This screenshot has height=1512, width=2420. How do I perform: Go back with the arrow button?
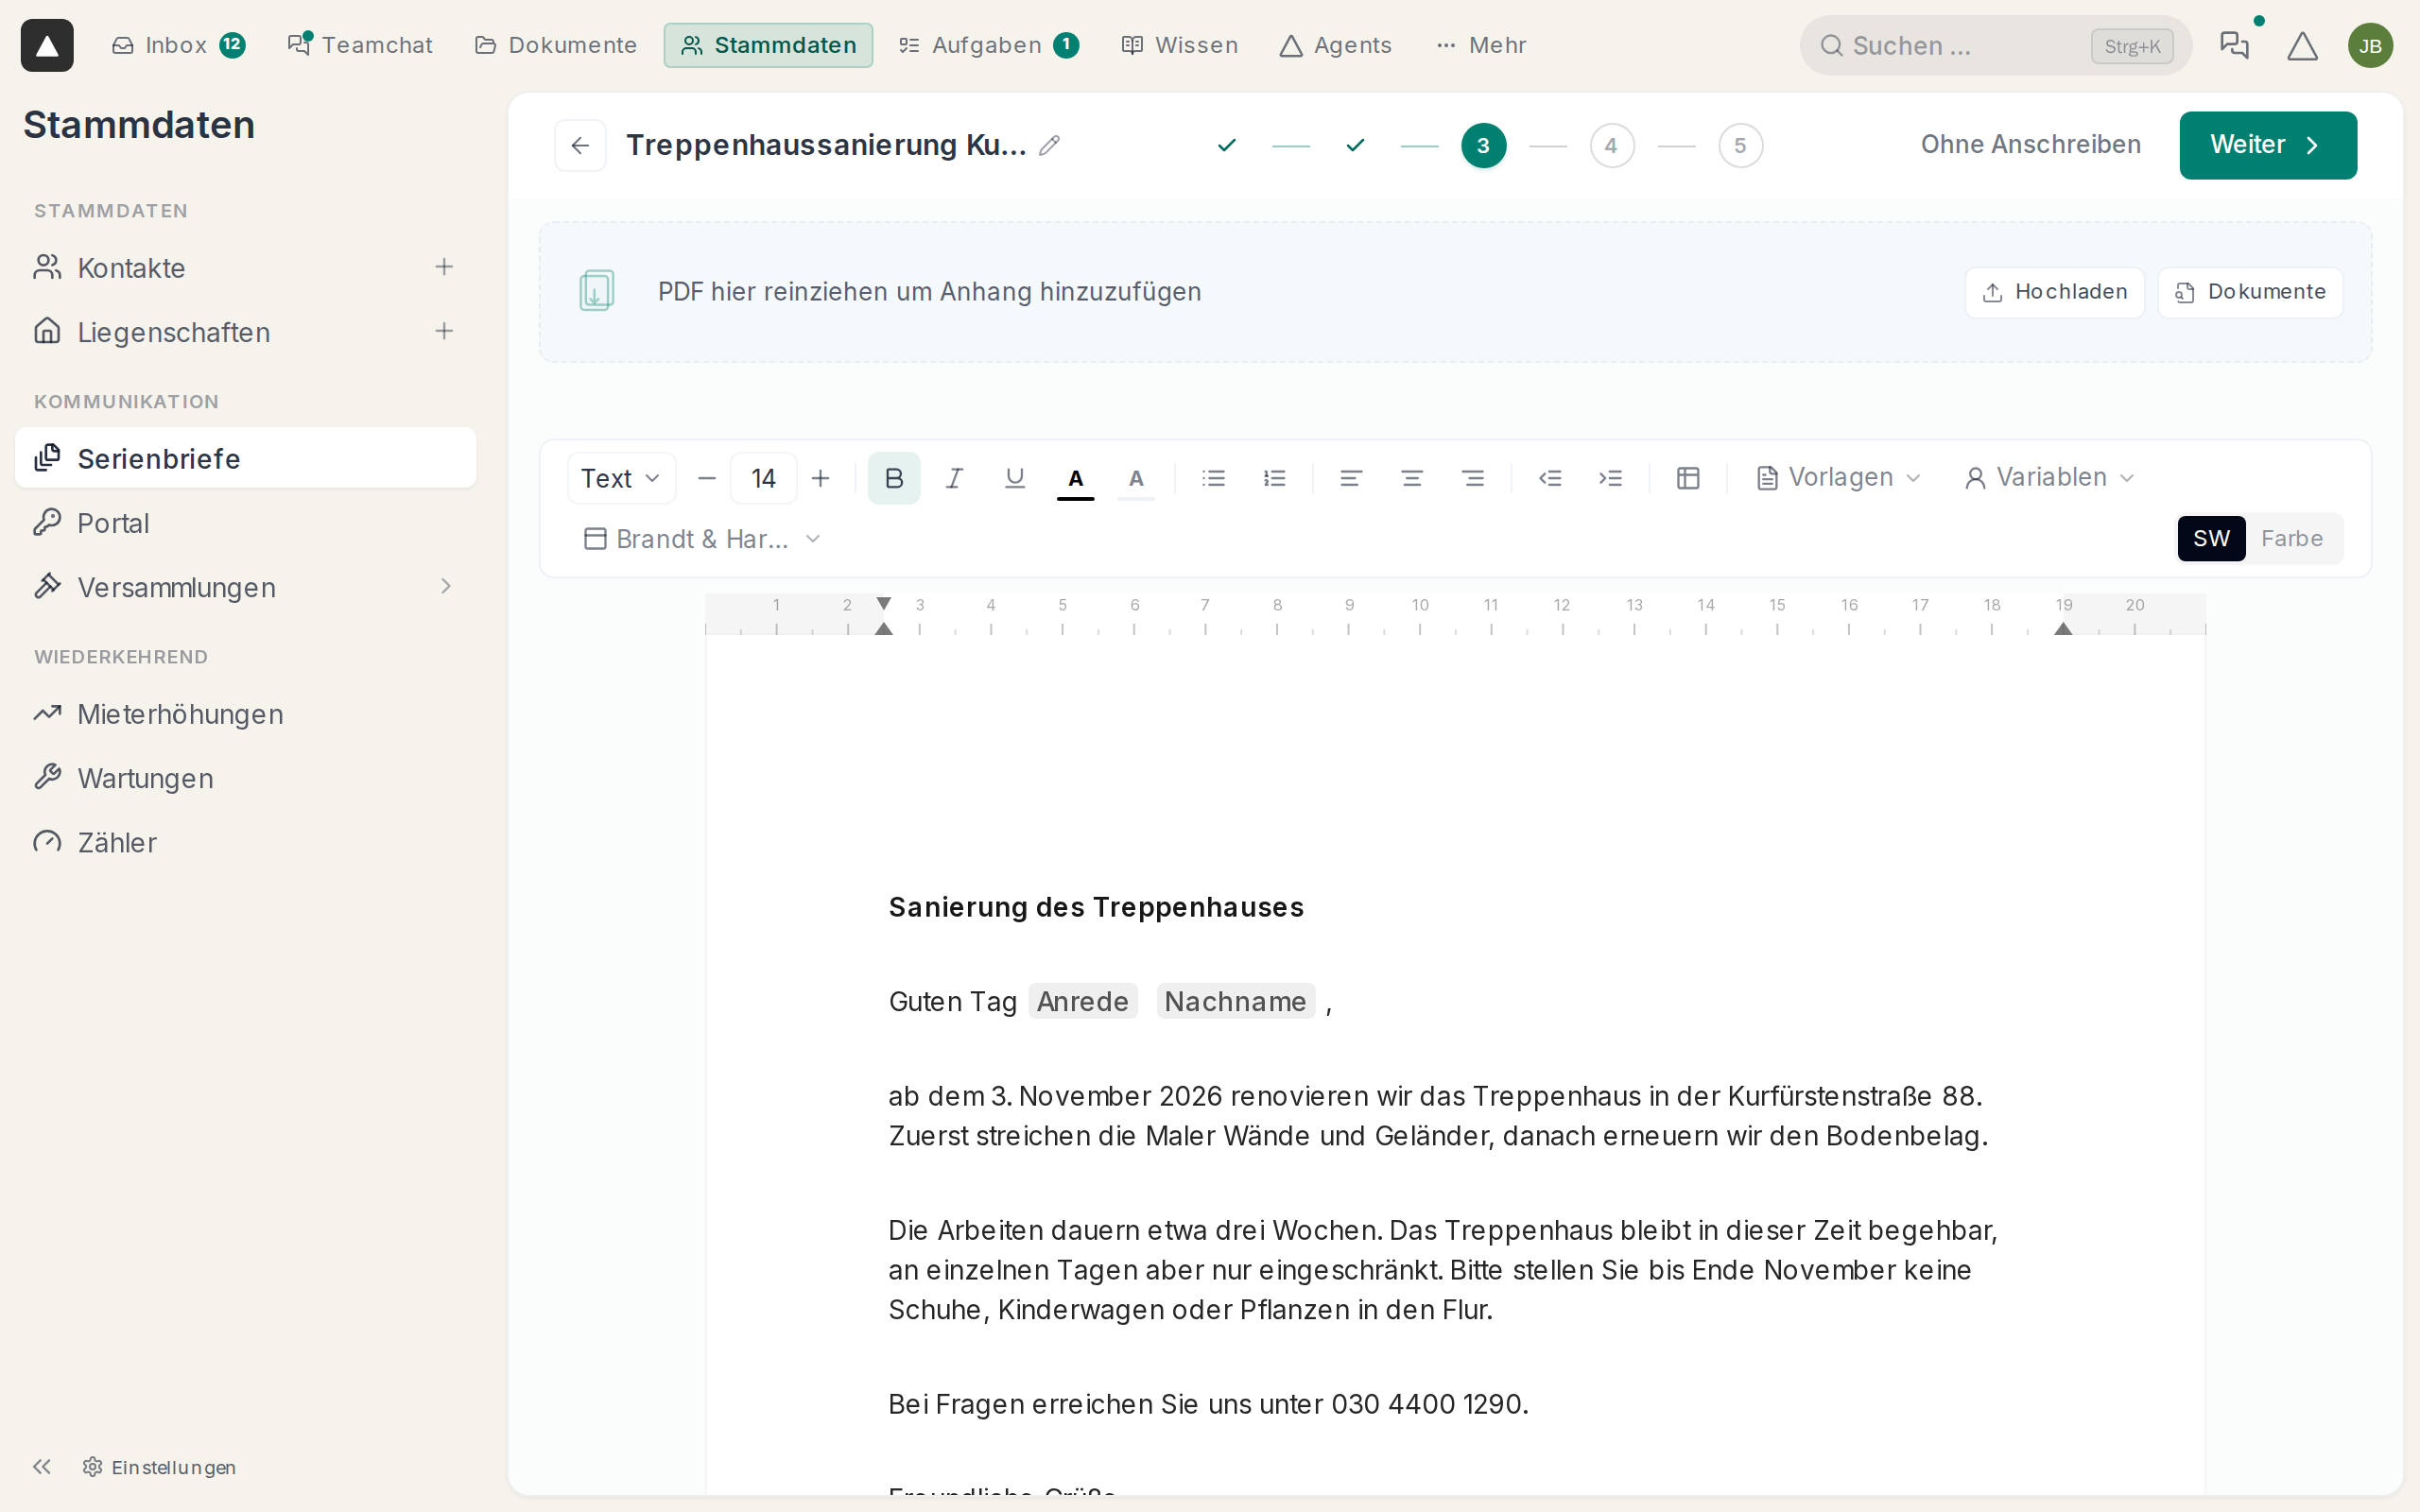pos(580,146)
